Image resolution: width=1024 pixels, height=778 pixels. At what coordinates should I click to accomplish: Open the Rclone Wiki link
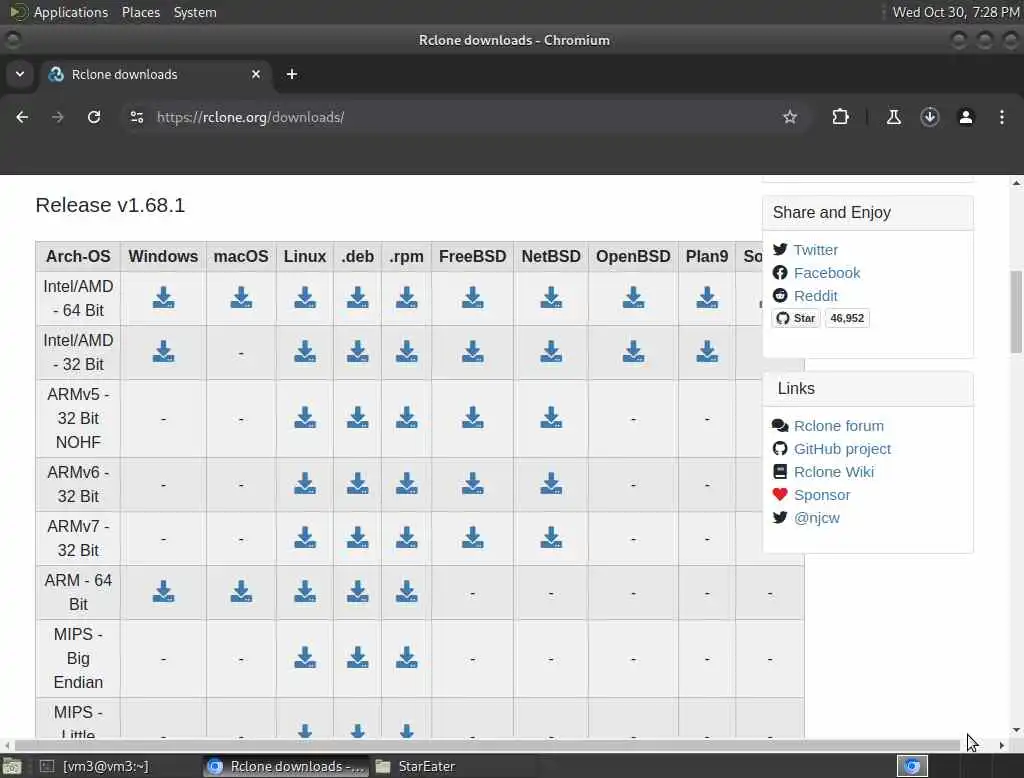[834, 472]
